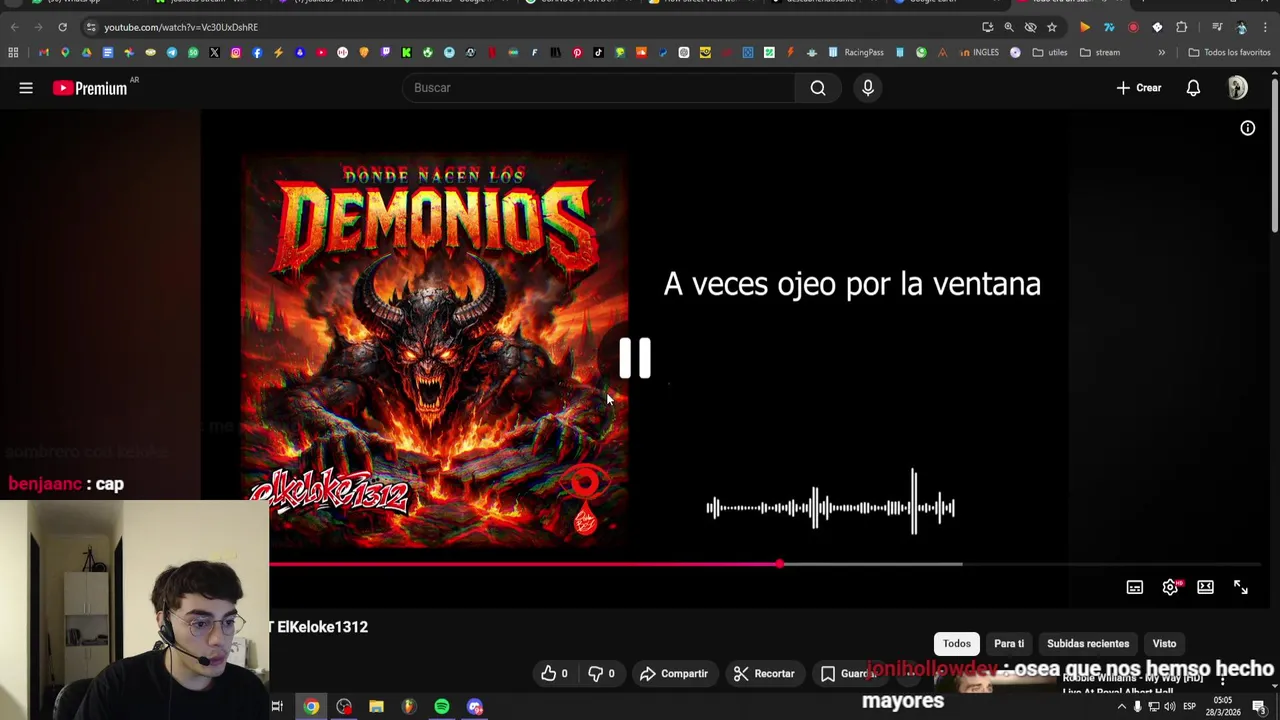1280x720 pixels.
Task: Click the youtube.com address bar URL
Action: [181, 27]
